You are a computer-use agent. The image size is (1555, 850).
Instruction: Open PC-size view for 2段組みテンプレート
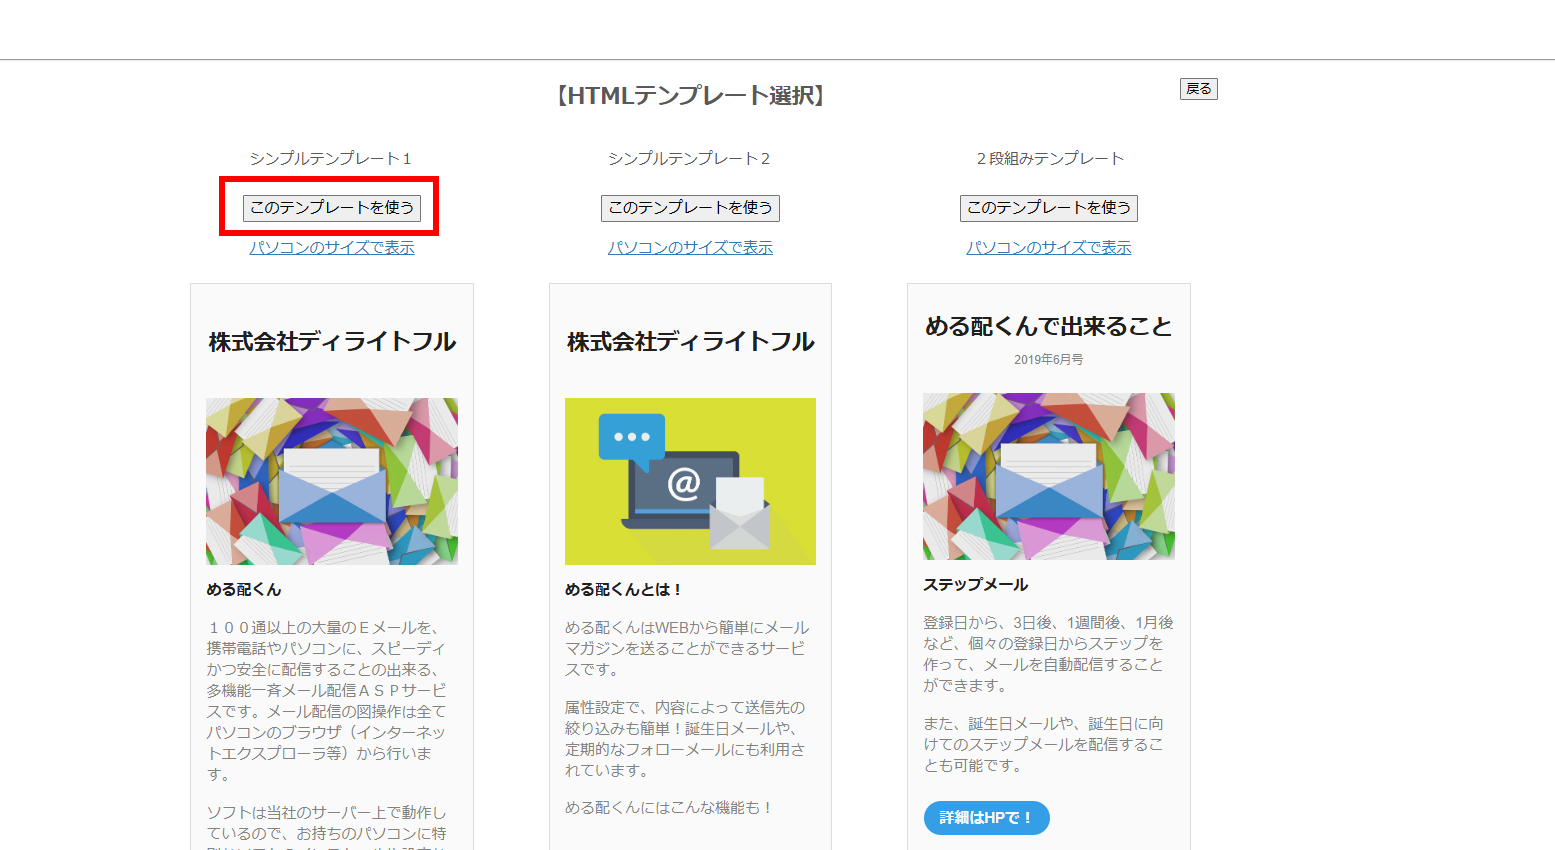coord(1049,247)
